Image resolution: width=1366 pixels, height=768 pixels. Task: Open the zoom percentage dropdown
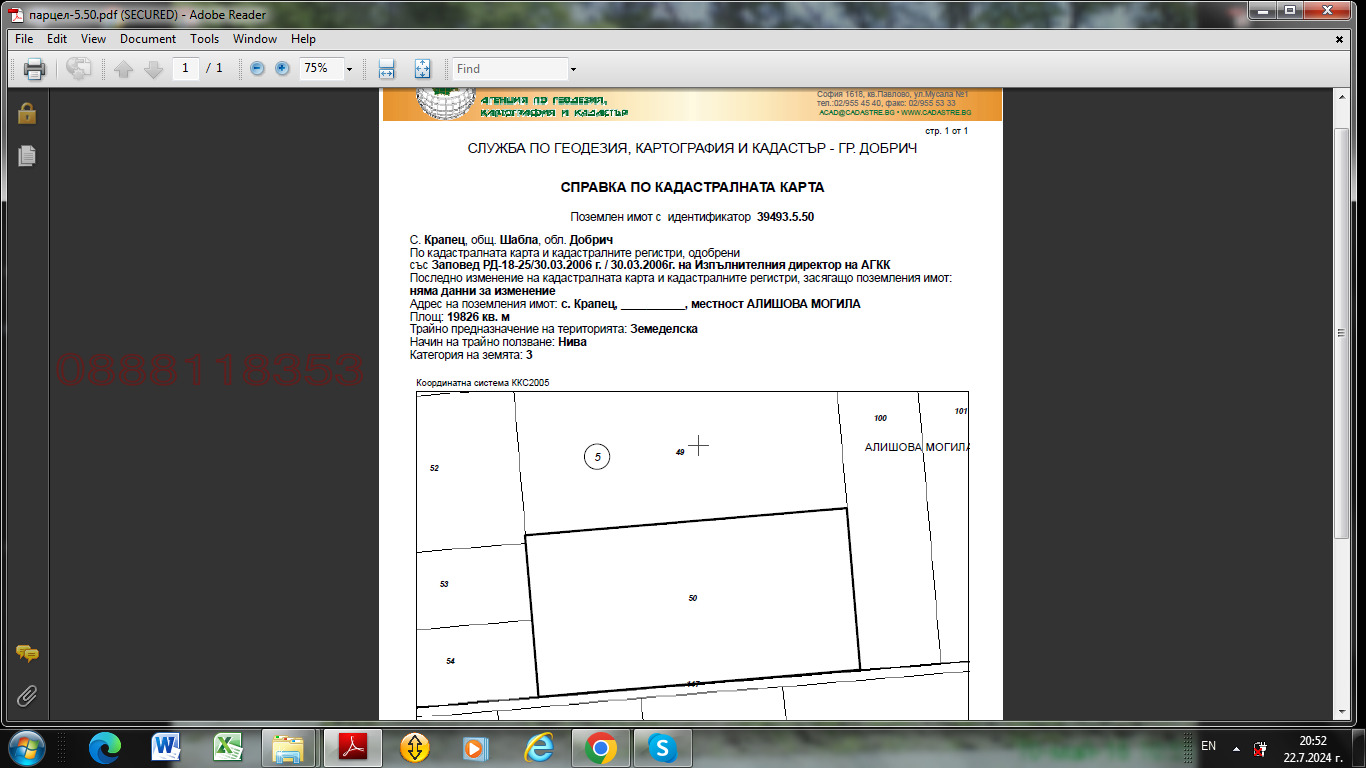pyautogui.click(x=347, y=68)
